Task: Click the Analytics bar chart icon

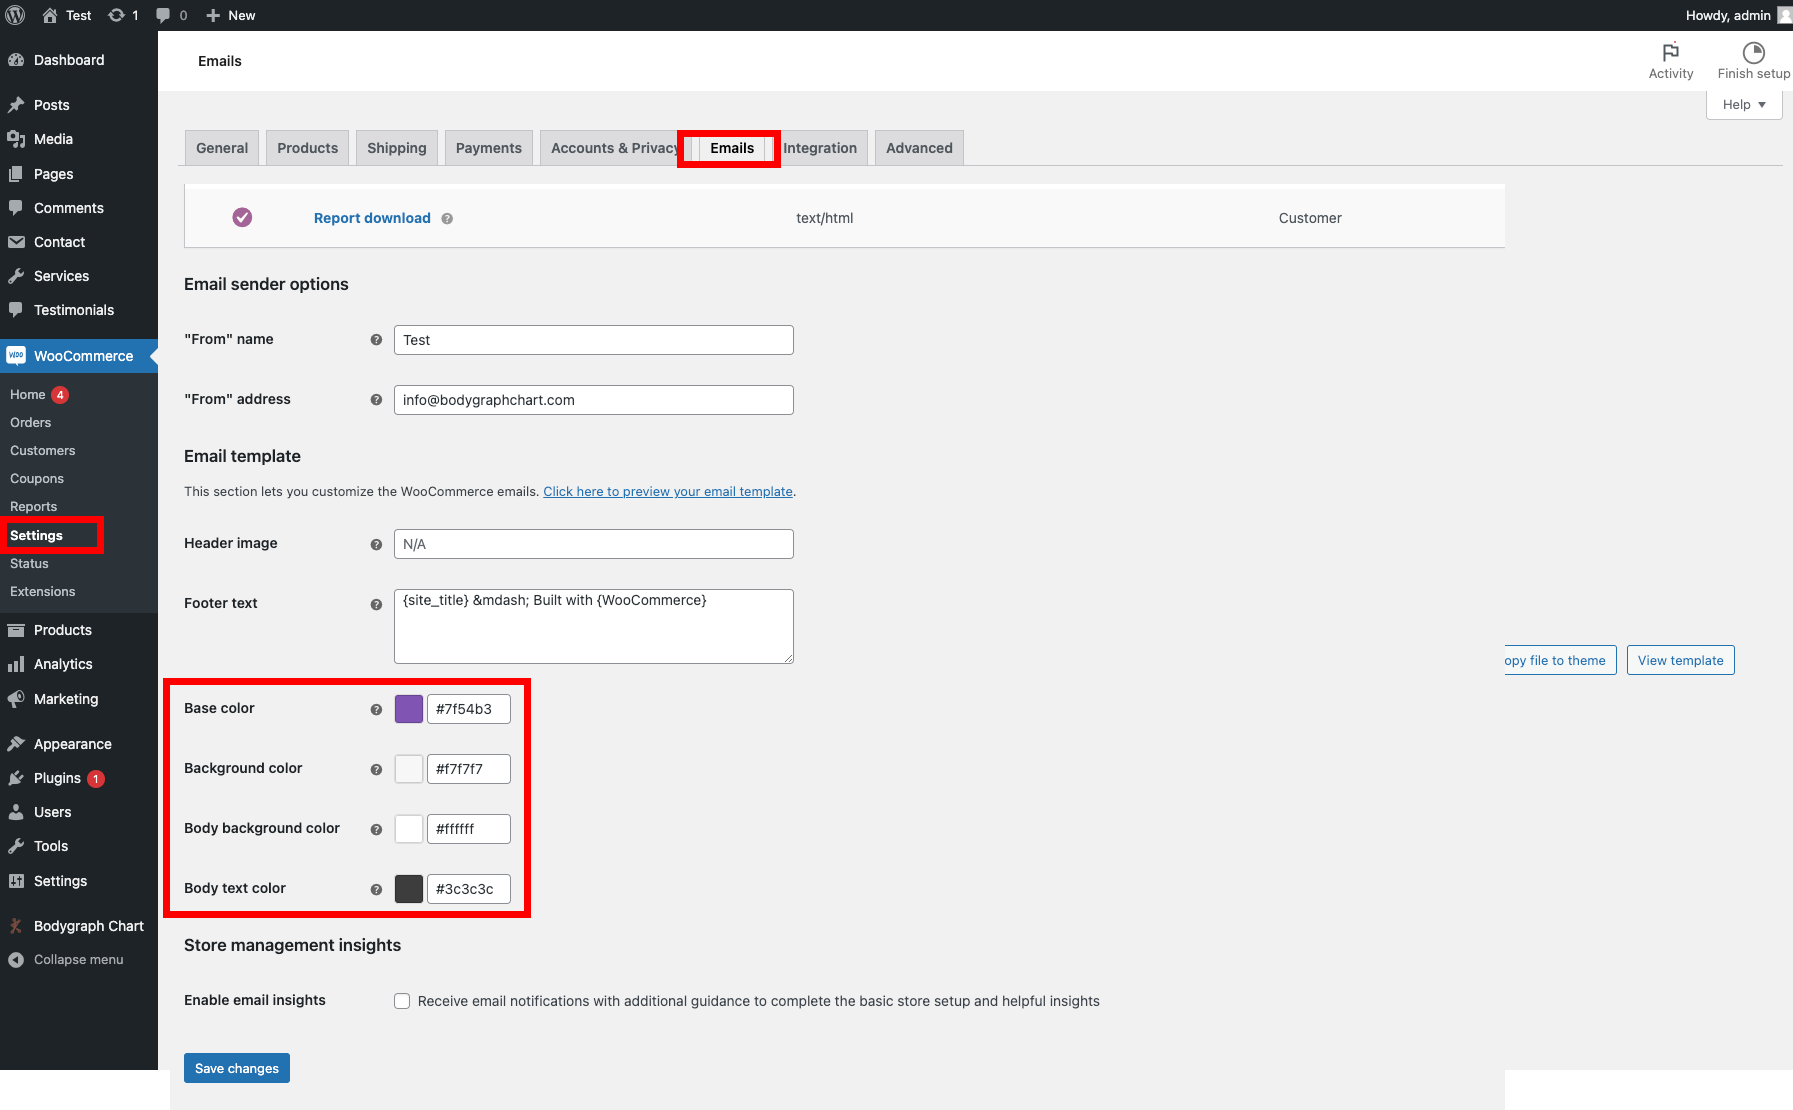Action: pyautogui.click(x=16, y=664)
